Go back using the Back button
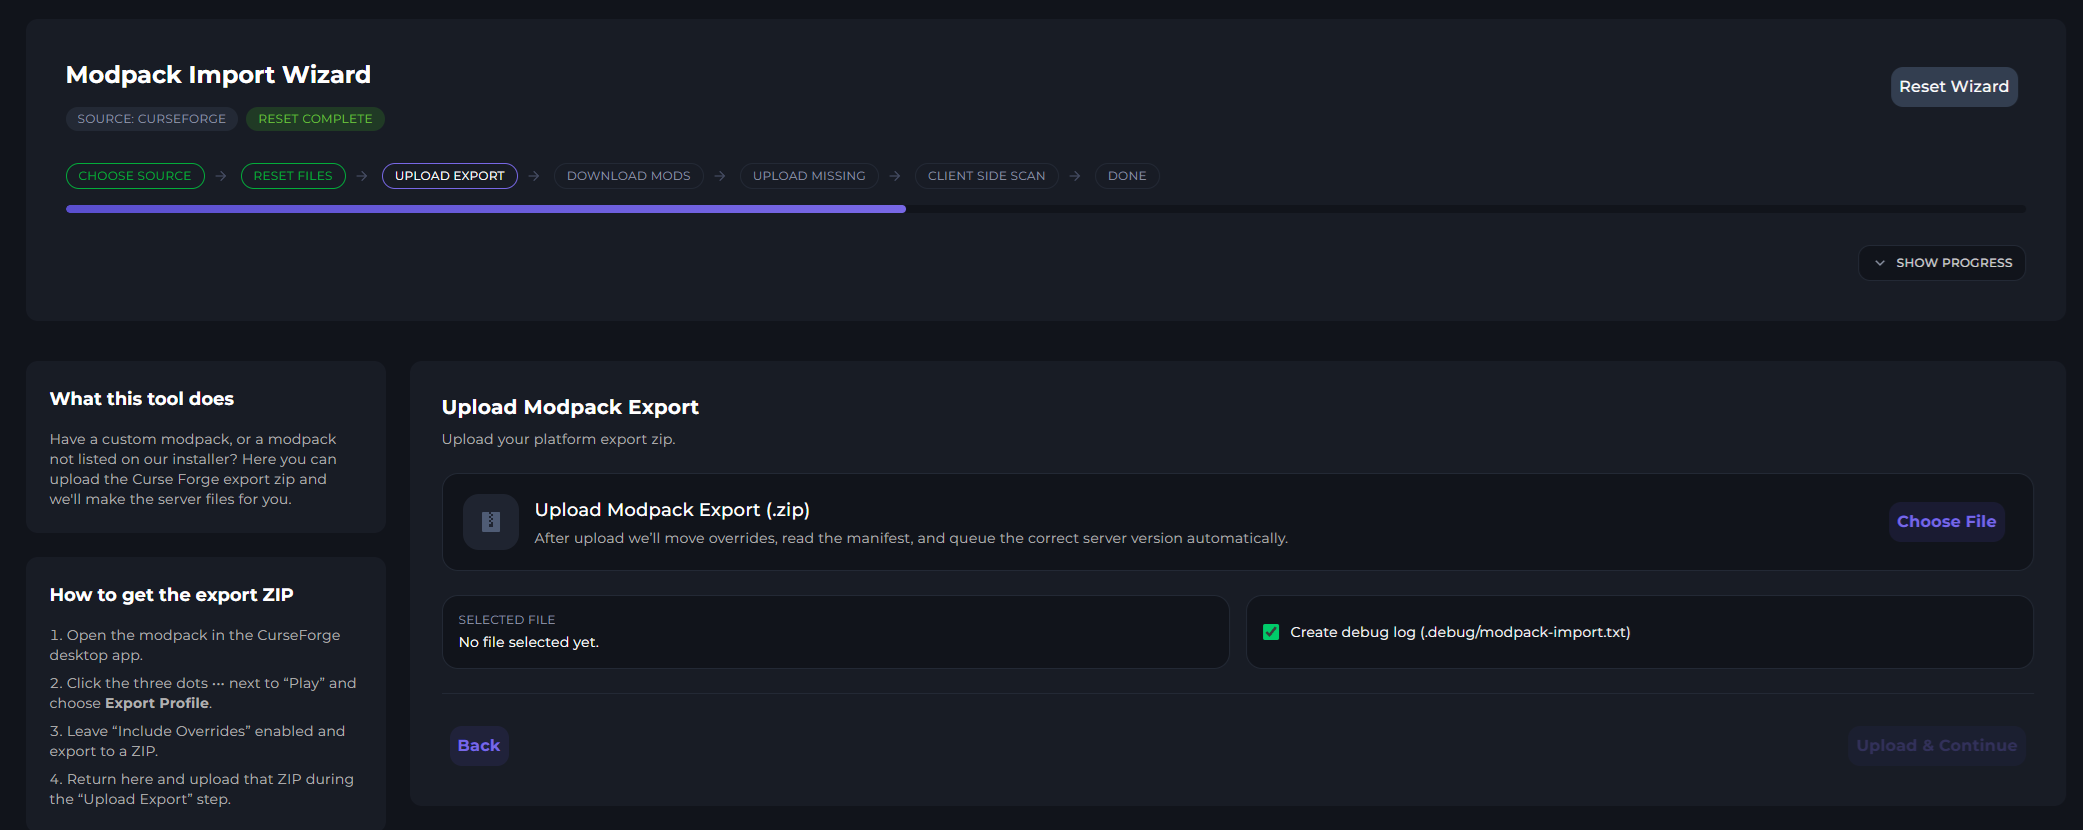 tap(478, 746)
